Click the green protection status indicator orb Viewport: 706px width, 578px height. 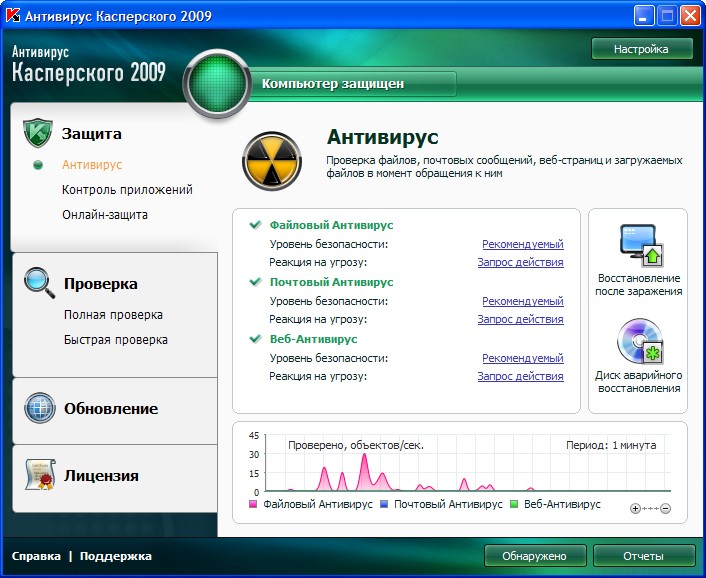[x=217, y=84]
